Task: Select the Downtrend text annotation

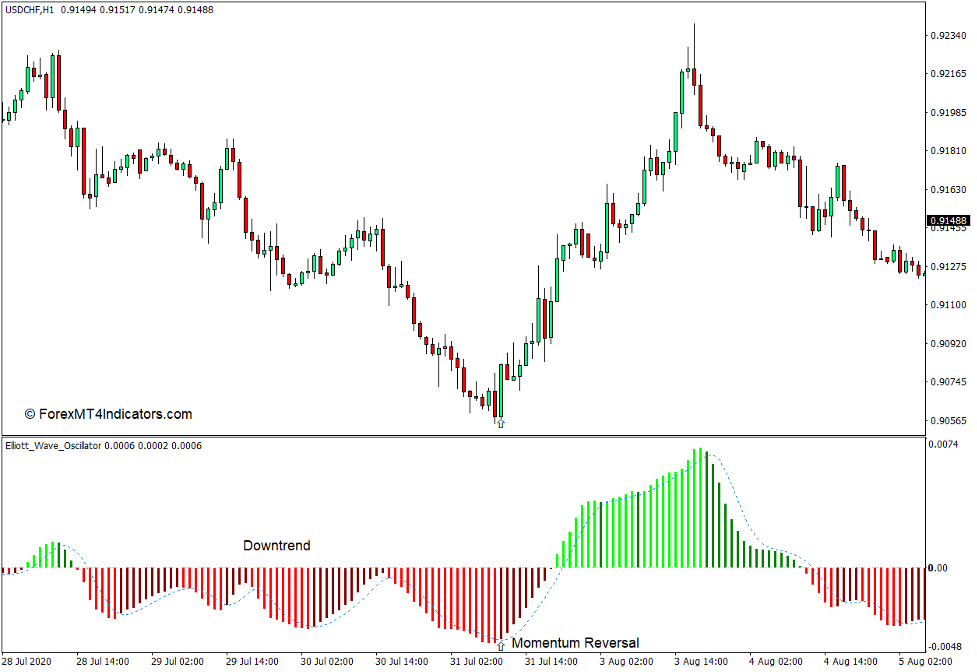Action: [x=276, y=546]
